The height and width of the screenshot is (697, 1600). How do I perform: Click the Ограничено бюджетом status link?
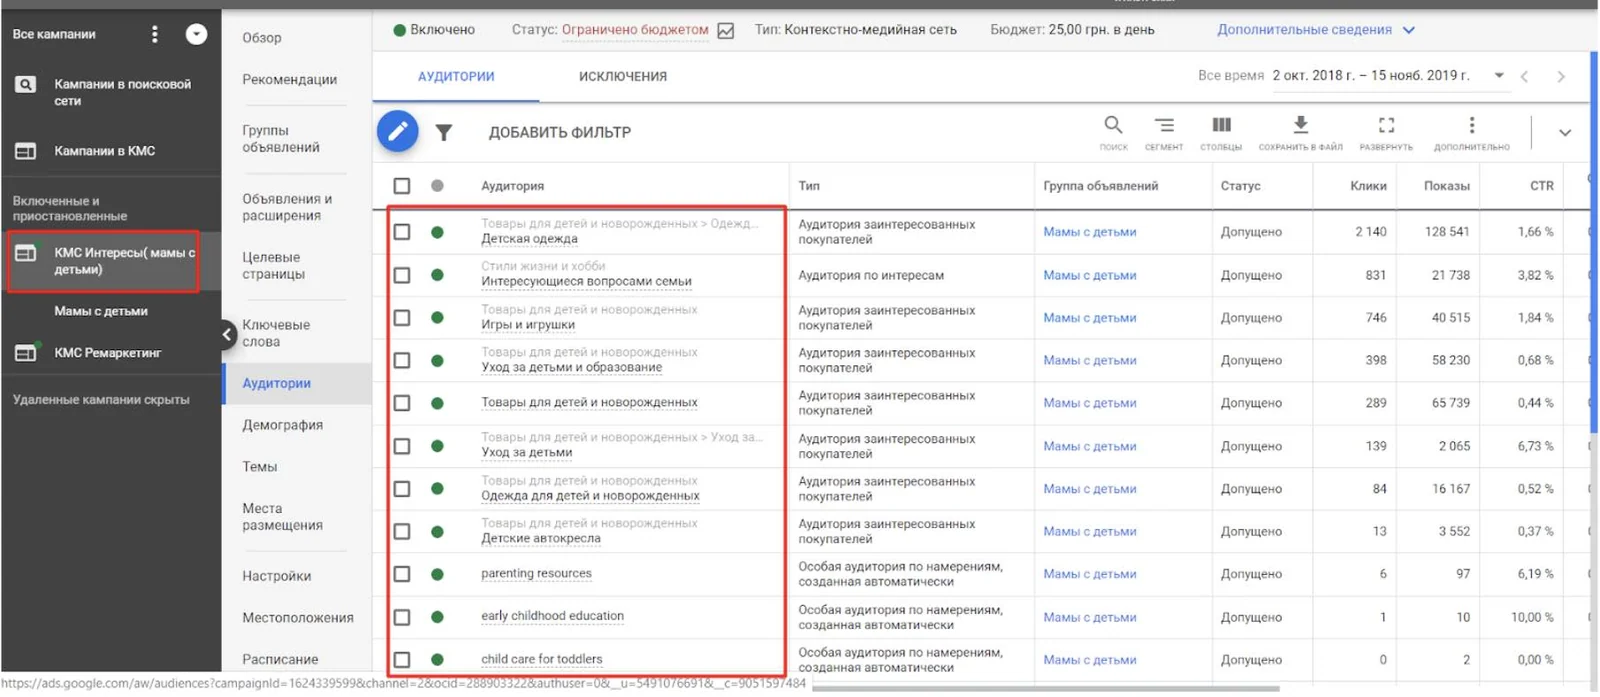635,30
